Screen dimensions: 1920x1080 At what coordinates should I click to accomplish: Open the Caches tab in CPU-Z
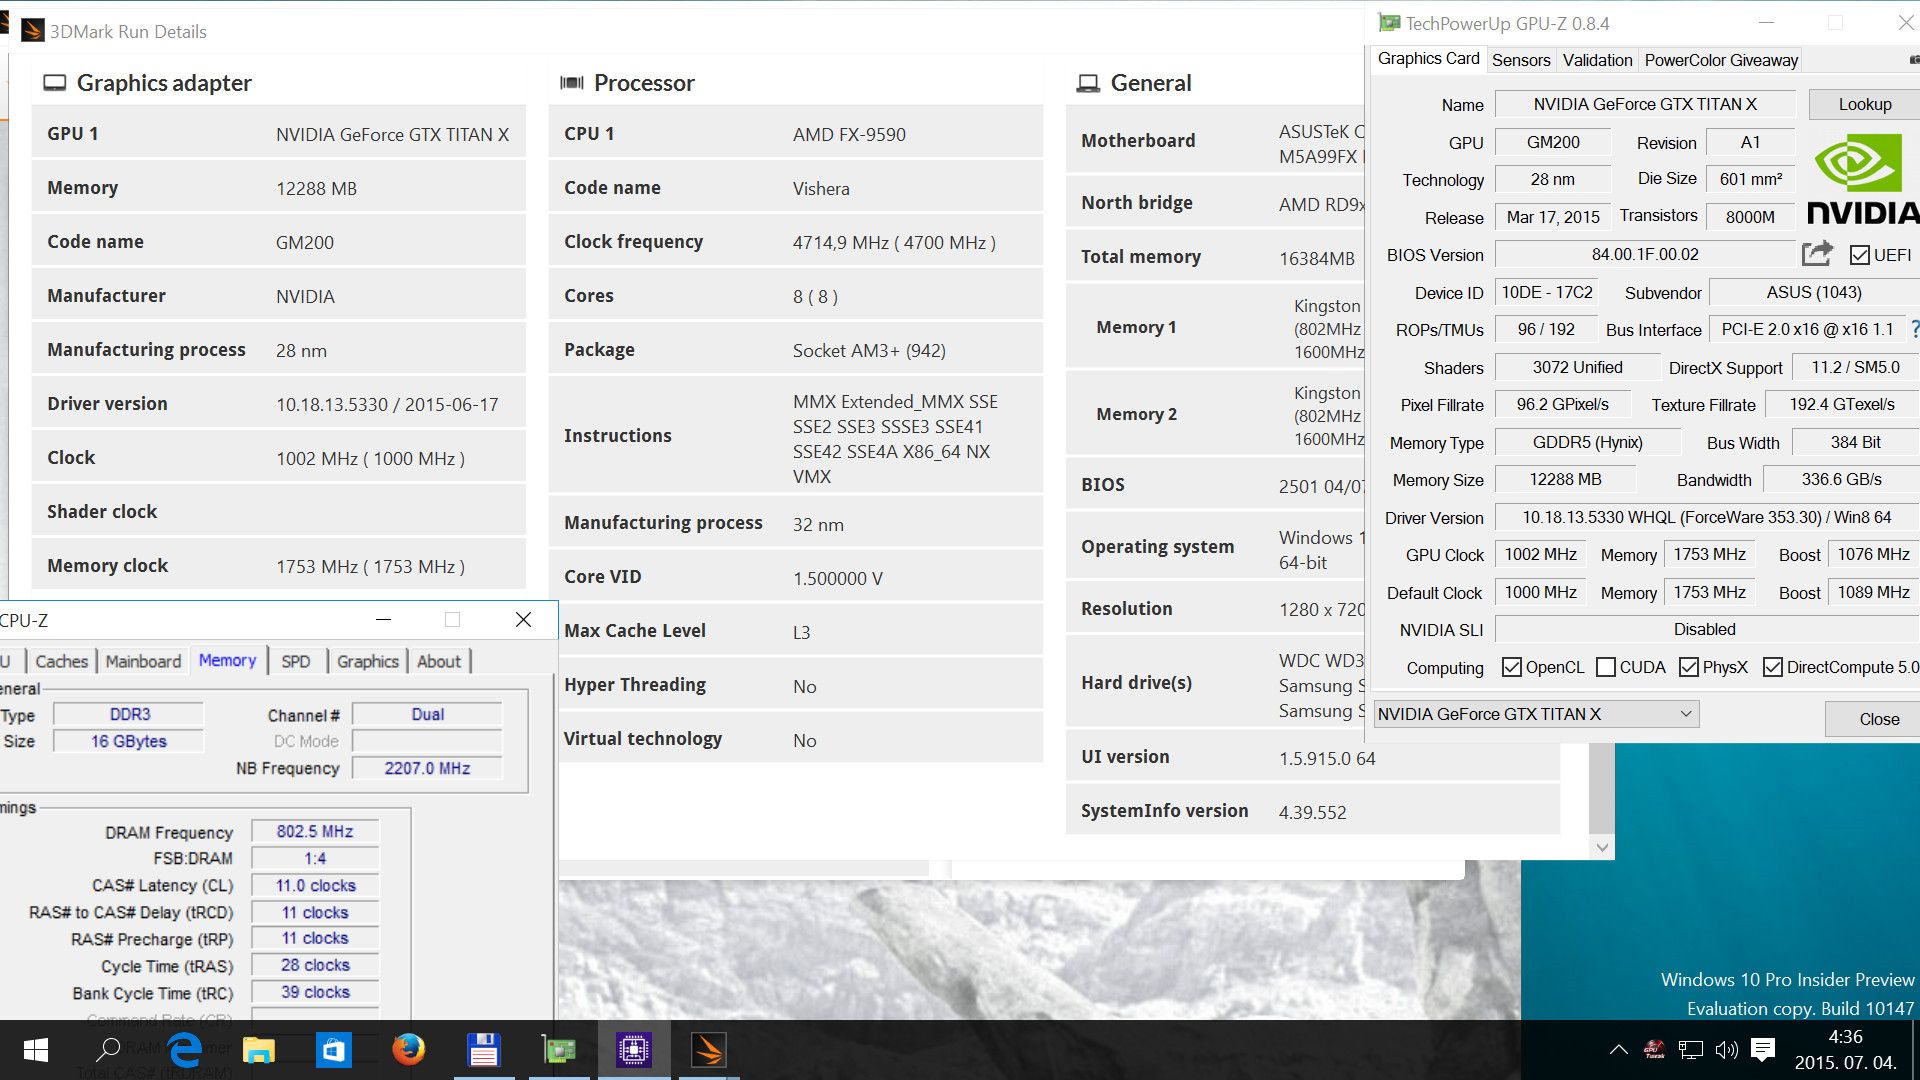point(62,661)
